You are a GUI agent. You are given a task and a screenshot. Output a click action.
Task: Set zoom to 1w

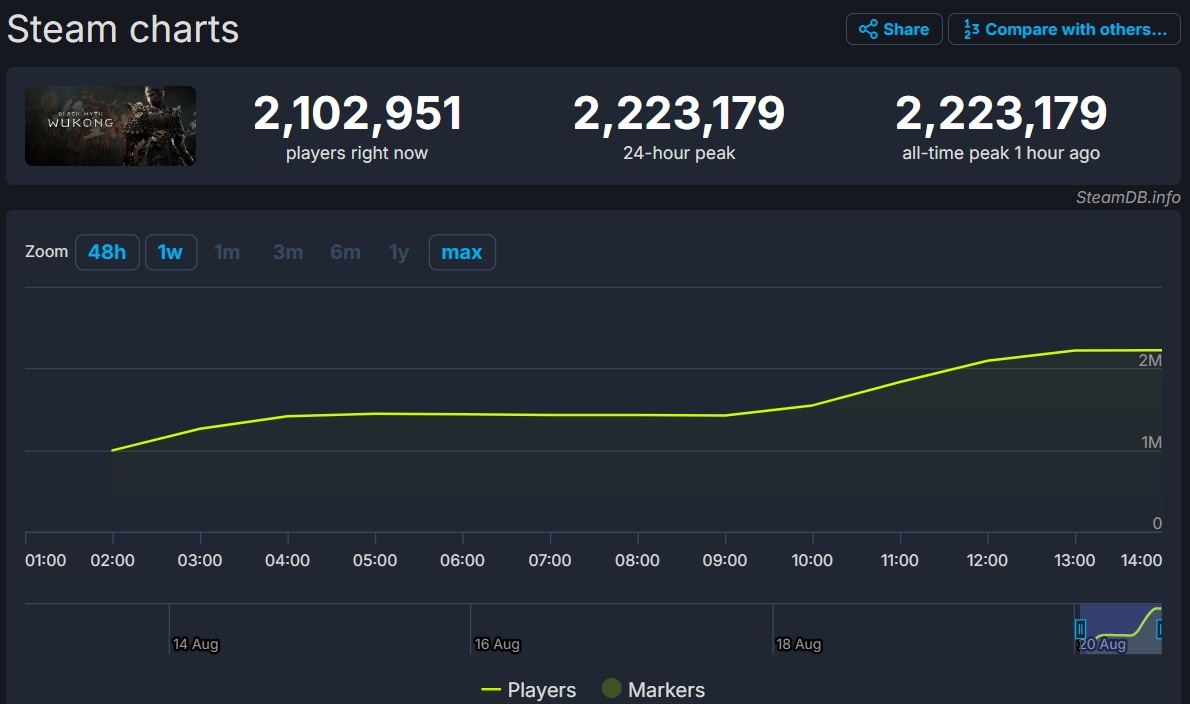[x=171, y=252]
